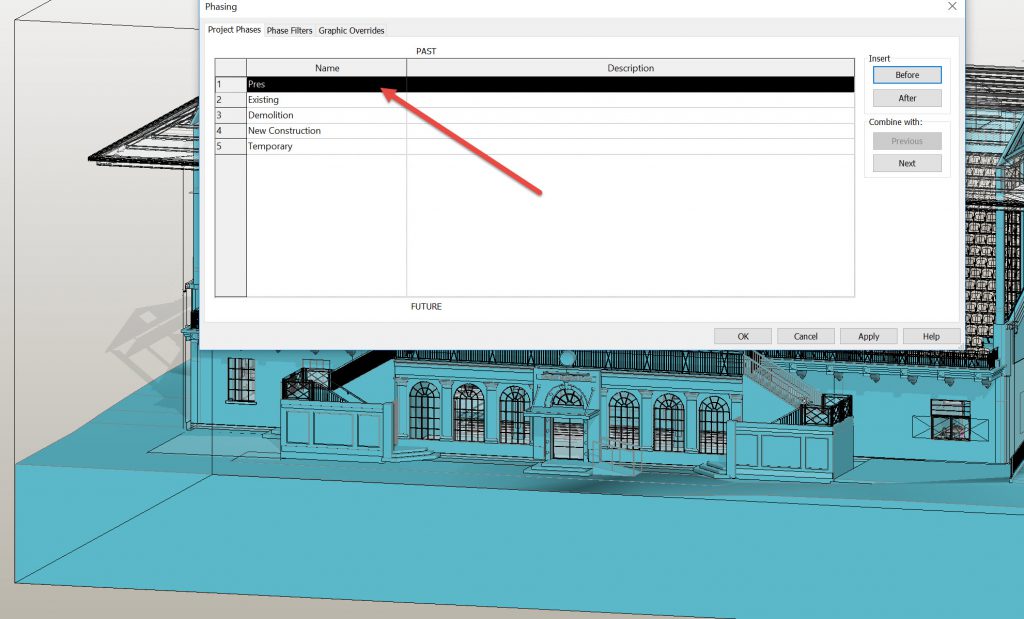The height and width of the screenshot is (619, 1024).
Task: Open the Phase Filters tab
Action: click(x=289, y=31)
